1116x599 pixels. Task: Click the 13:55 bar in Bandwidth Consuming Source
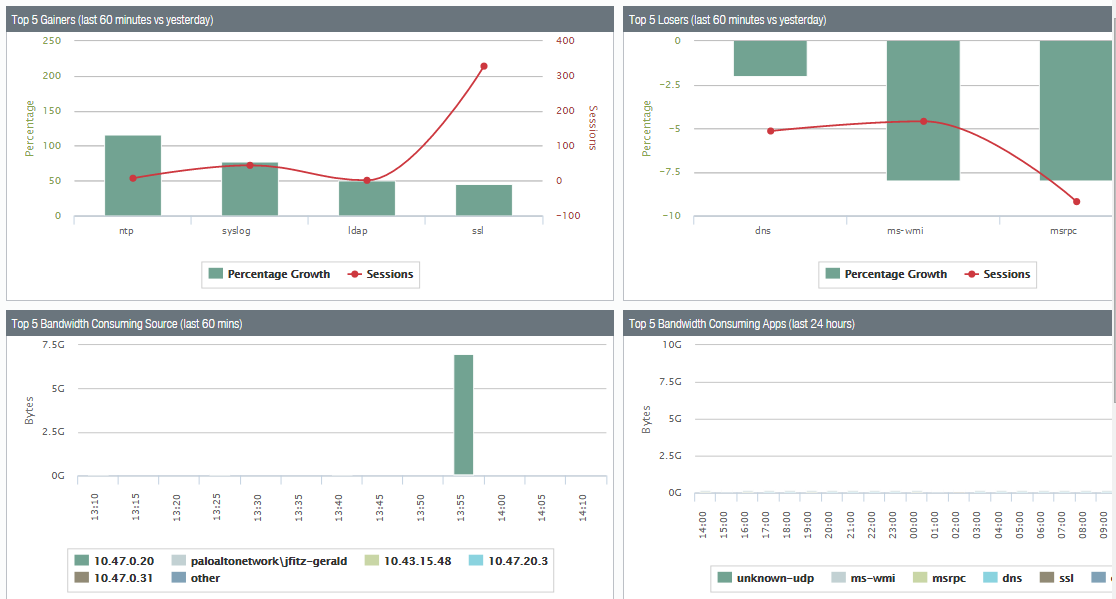point(464,414)
